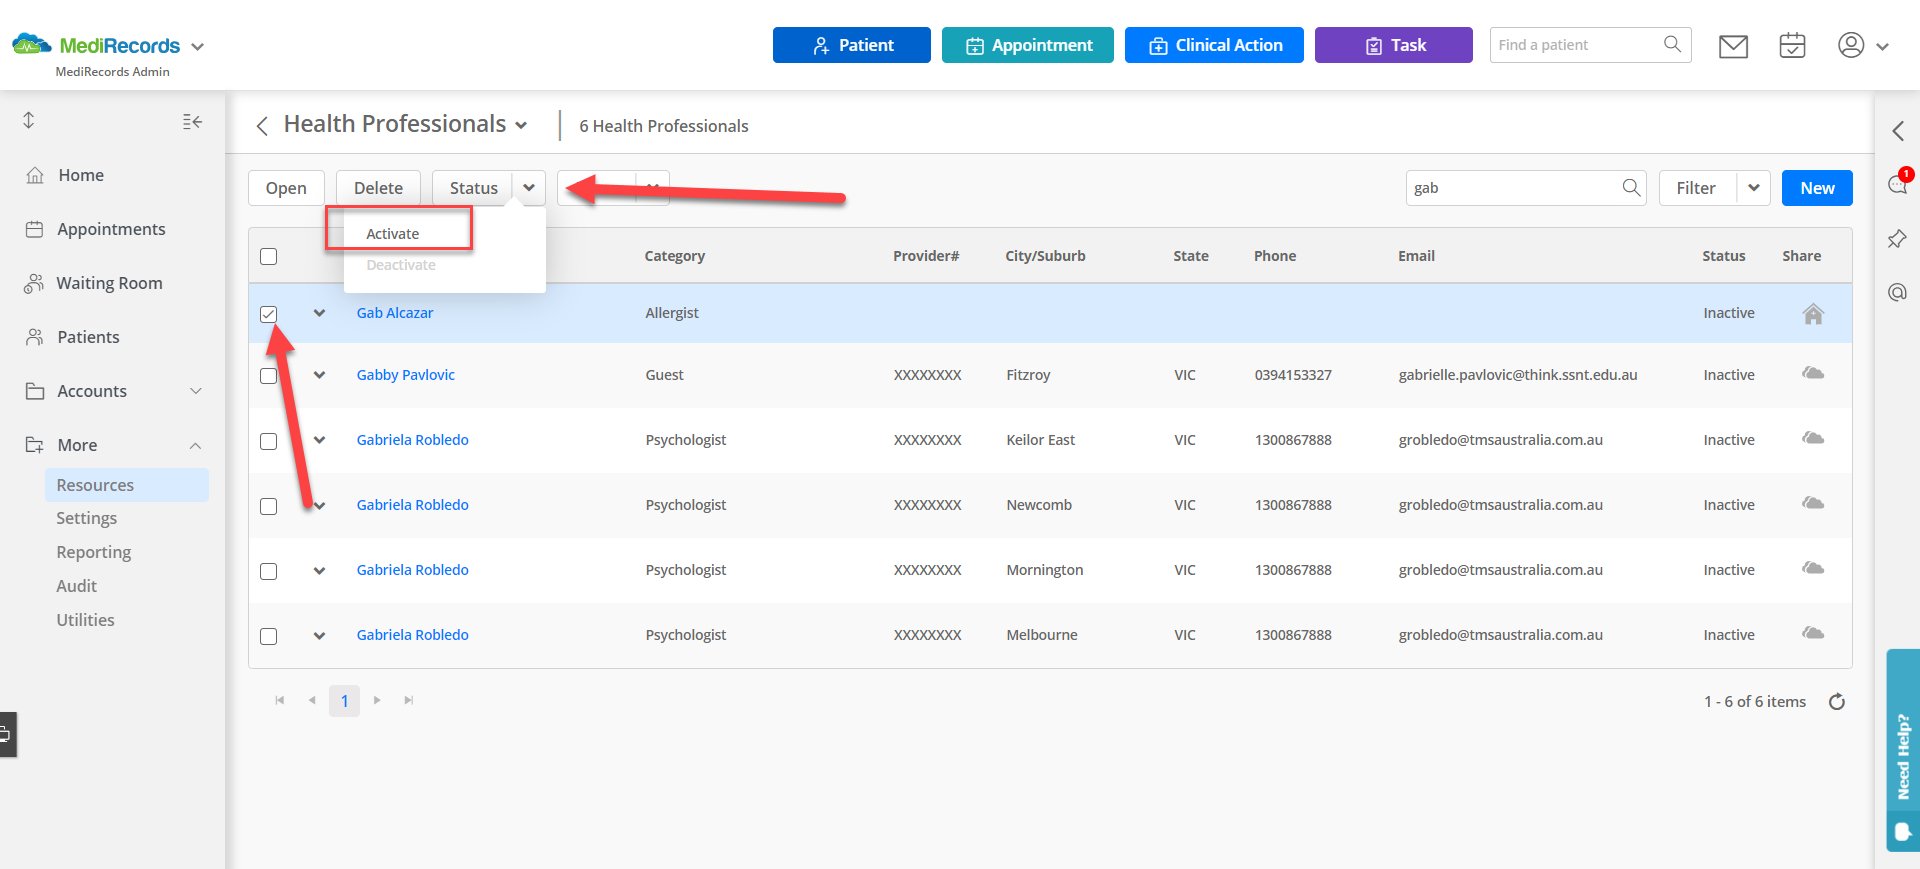
Task: Refresh the list with the reload icon
Action: (x=1837, y=701)
